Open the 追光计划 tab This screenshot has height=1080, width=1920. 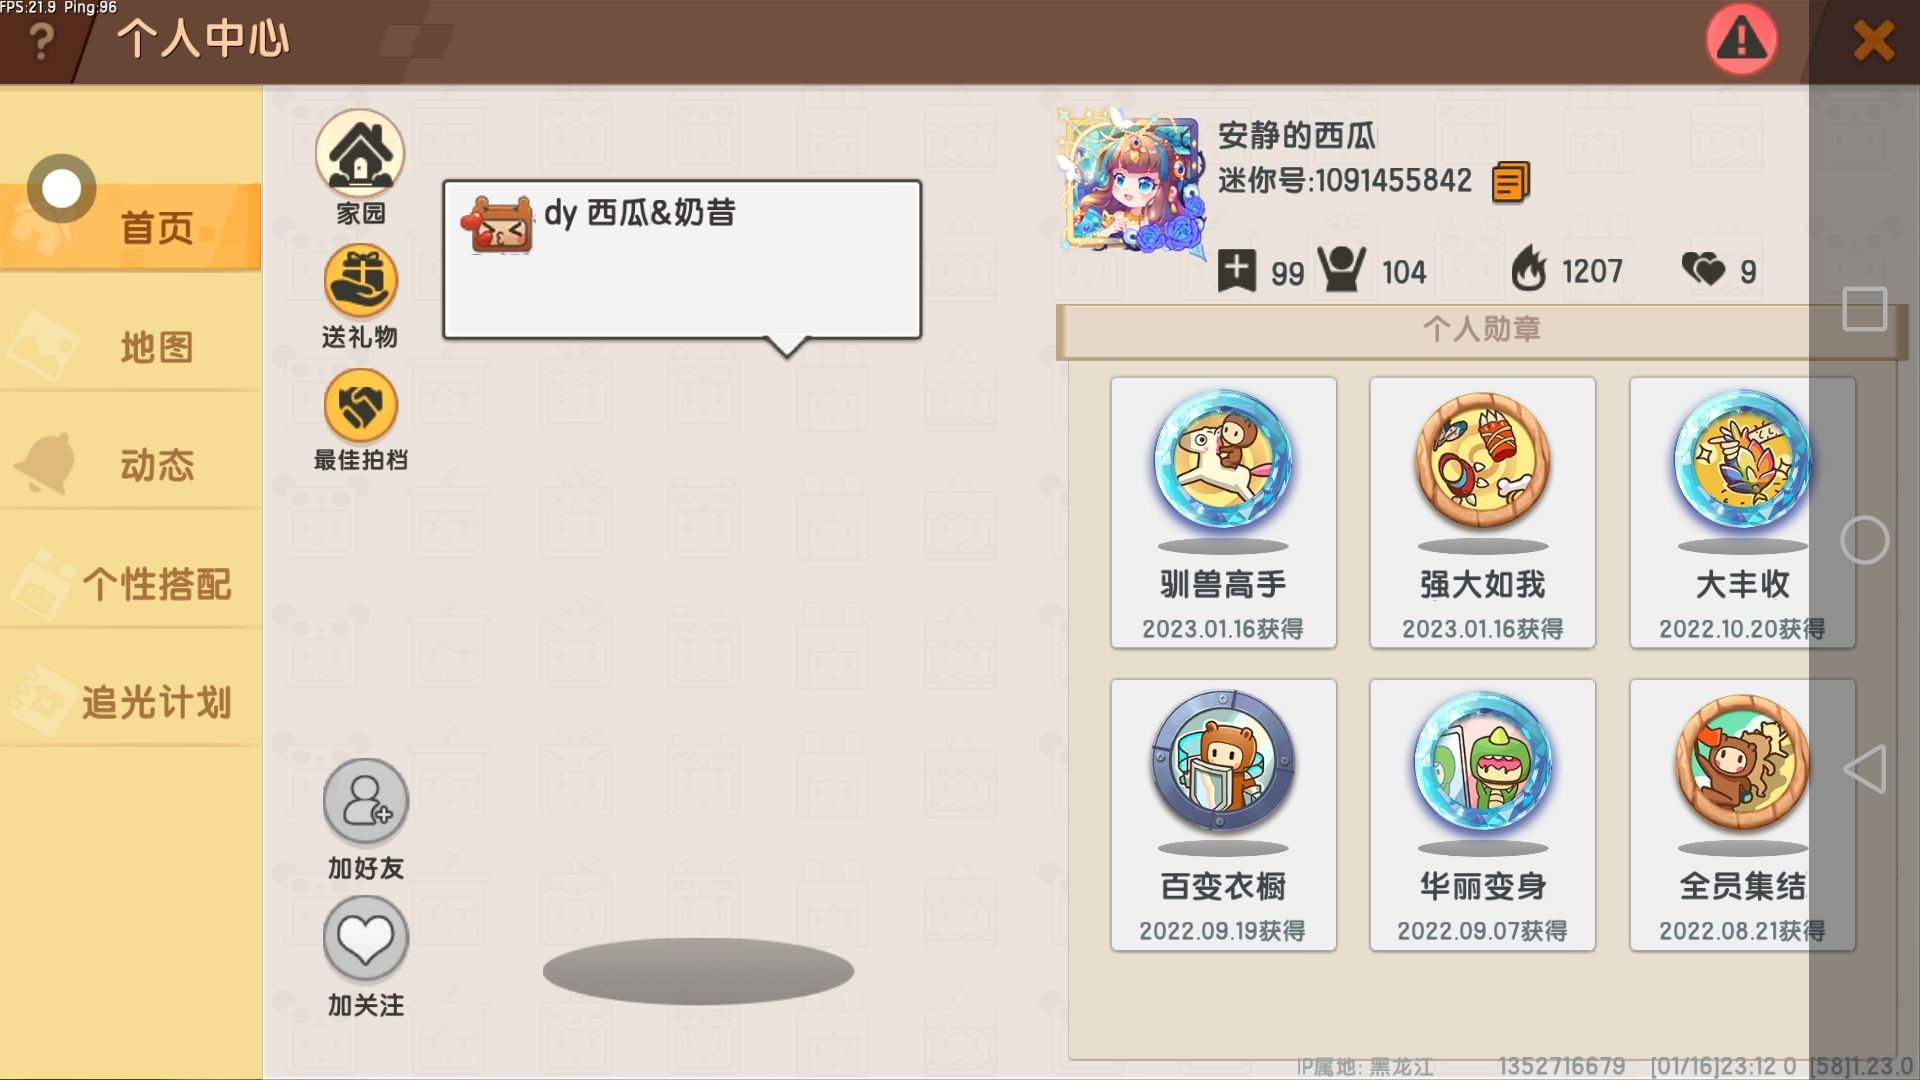click(x=131, y=702)
